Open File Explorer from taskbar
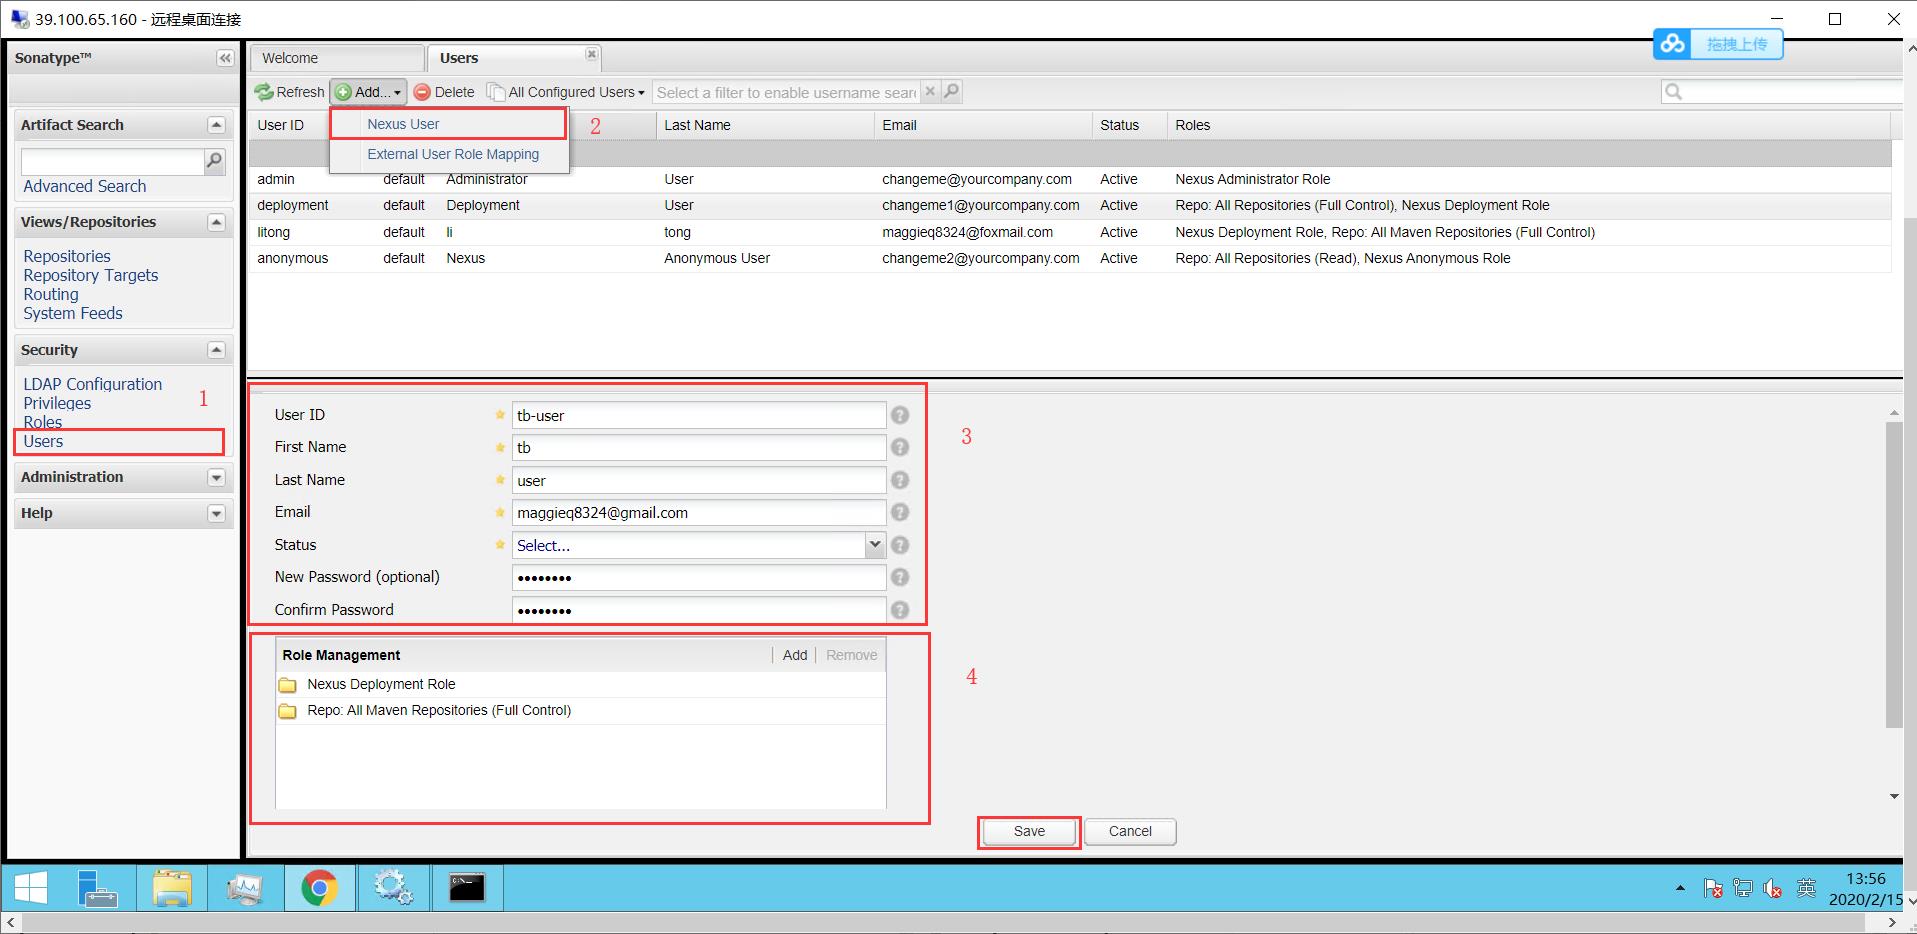Viewport: 1917px width, 934px height. (172, 887)
